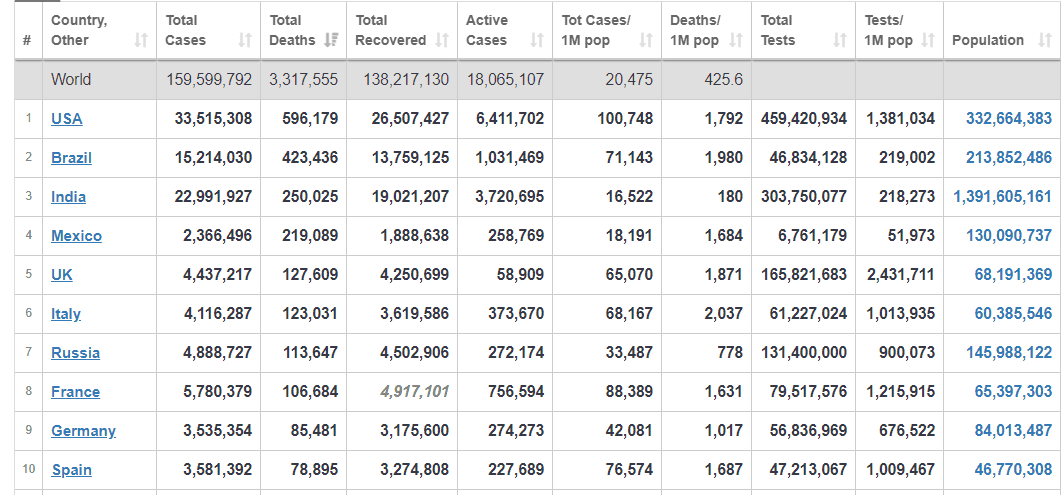
Task: Click the # rank column header
Action: [28, 41]
